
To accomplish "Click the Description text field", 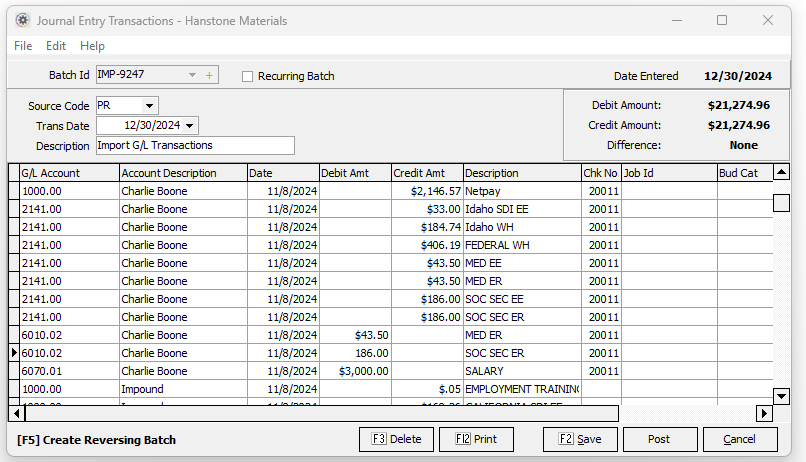I will 195,146.
